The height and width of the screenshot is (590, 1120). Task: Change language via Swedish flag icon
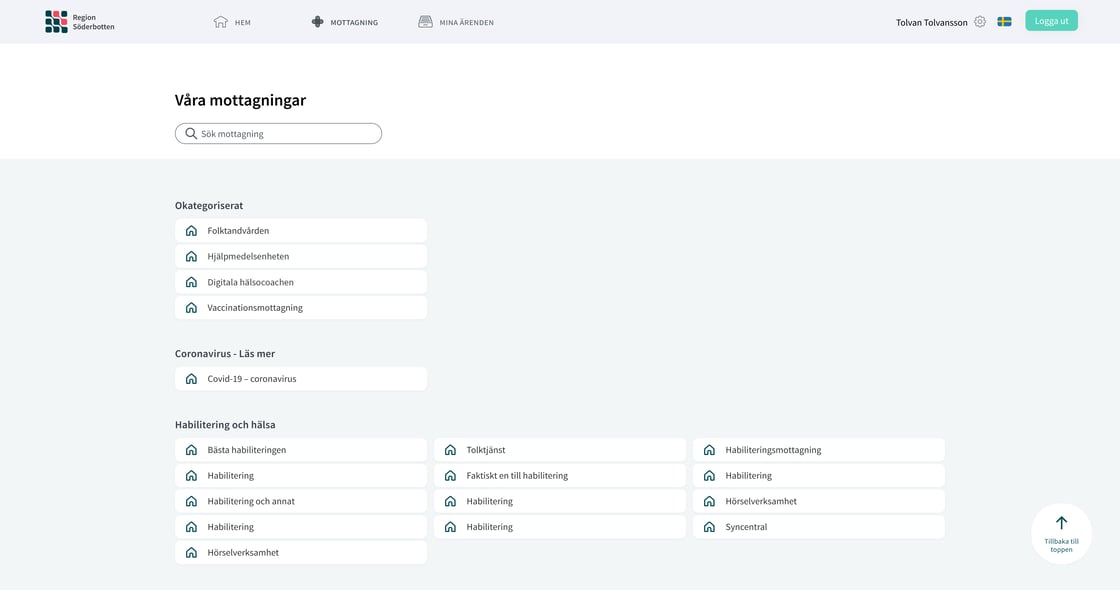coord(1004,22)
